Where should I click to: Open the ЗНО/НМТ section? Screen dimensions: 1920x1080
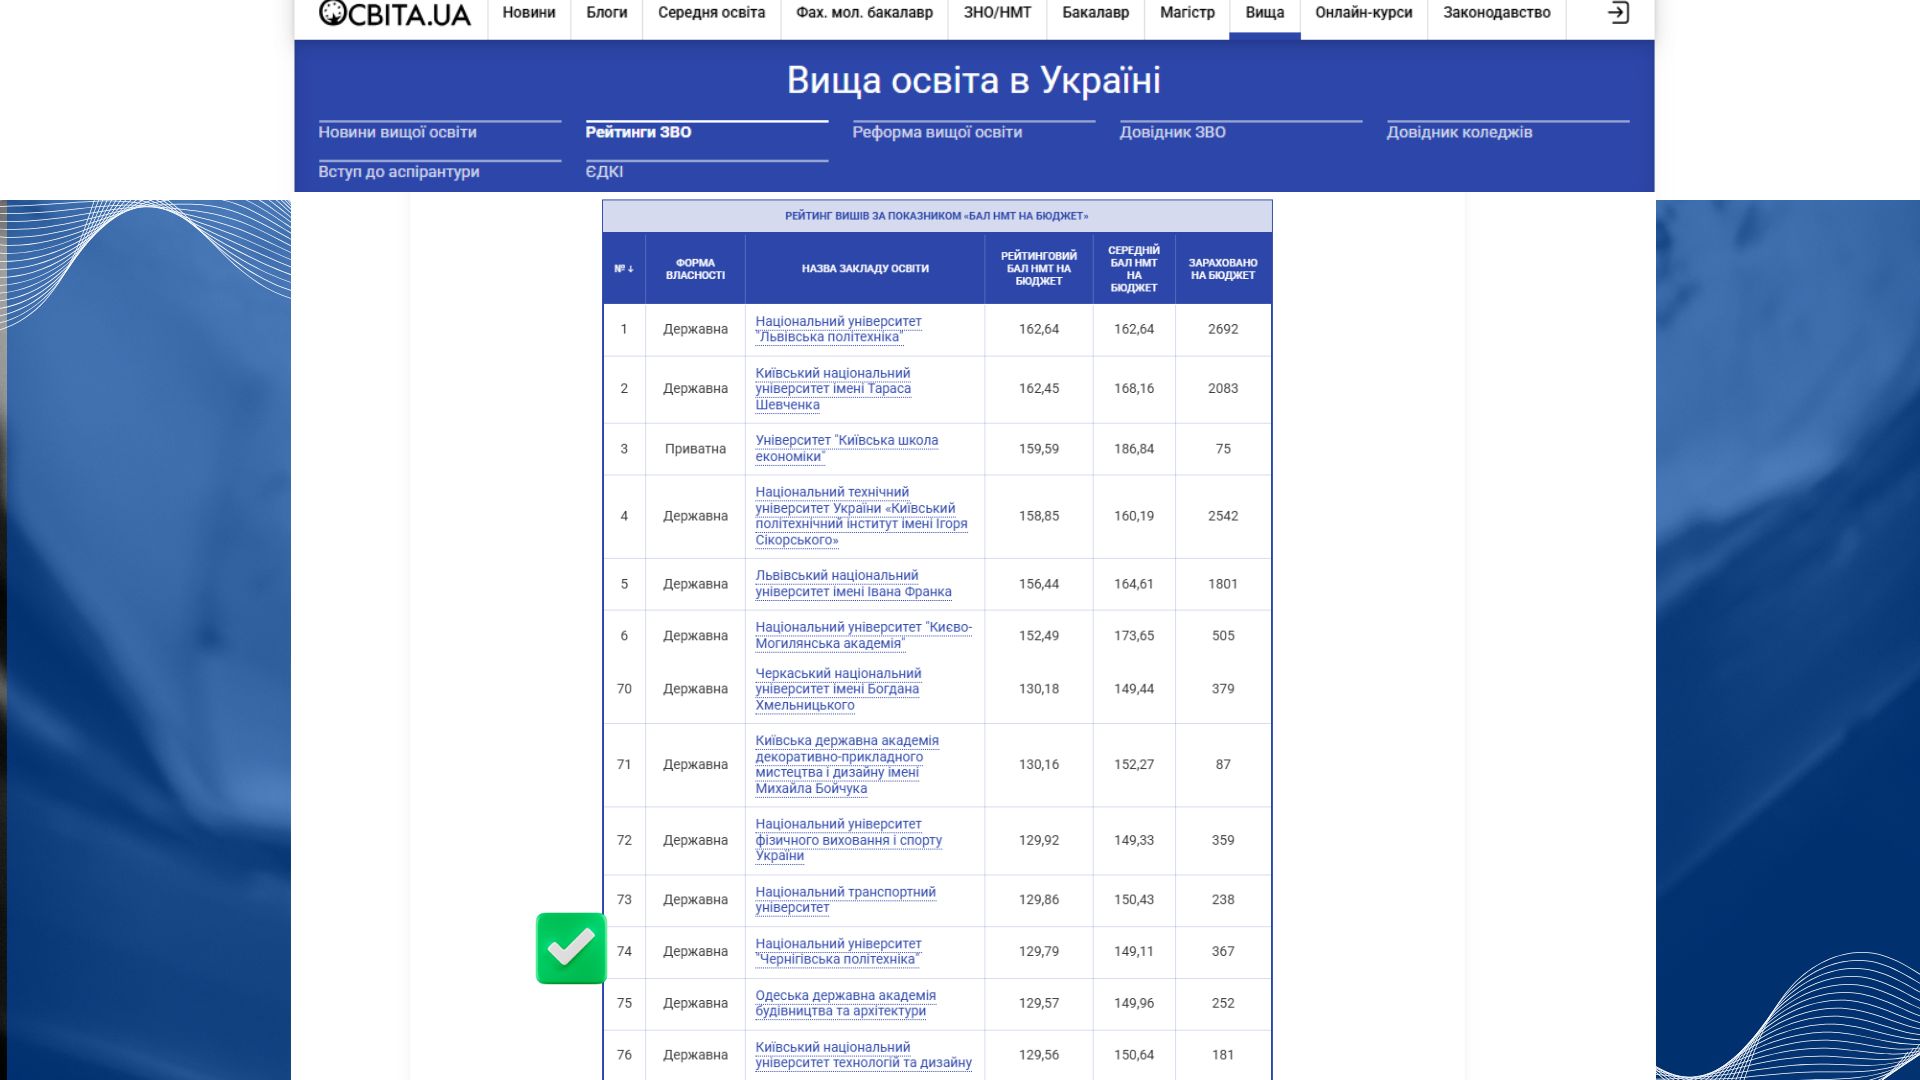tap(997, 13)
